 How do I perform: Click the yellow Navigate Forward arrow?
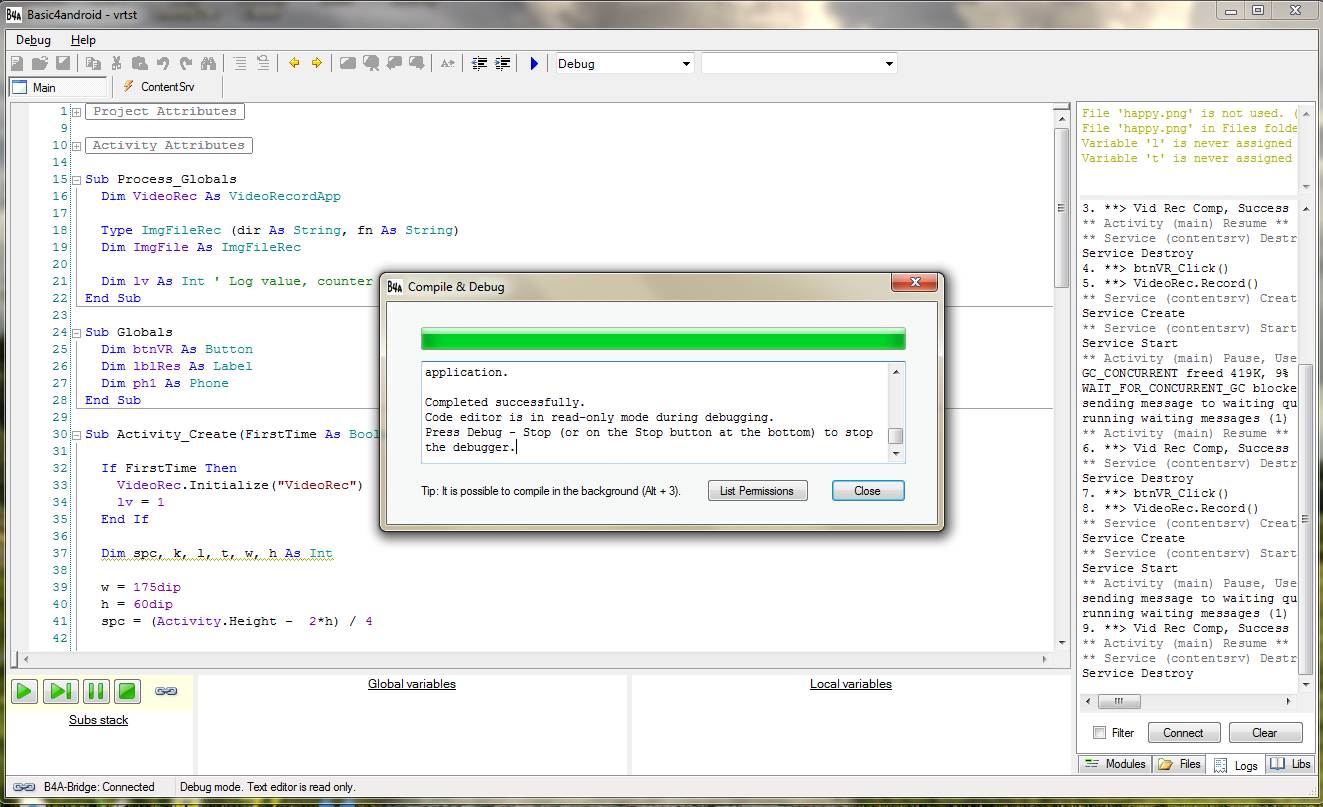click(x=317, y=63)
